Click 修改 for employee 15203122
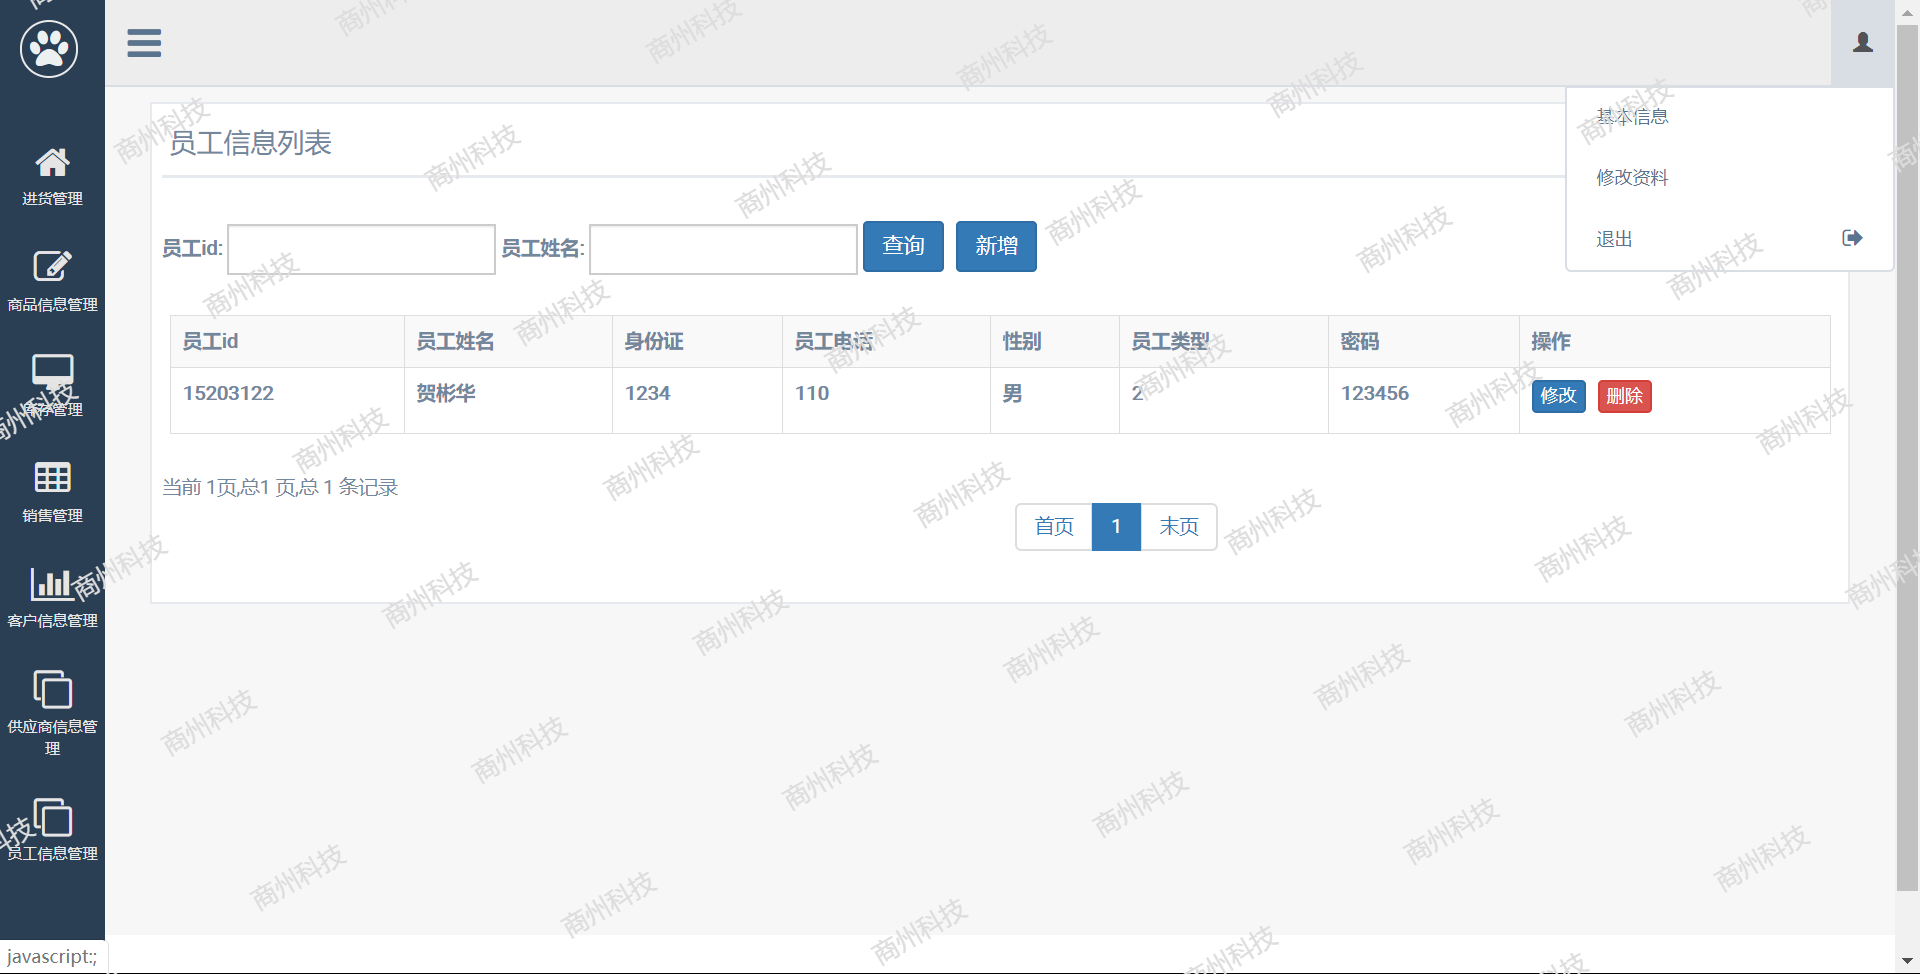The width and height of the screenshot is (1920, 974). point(1558,396)
